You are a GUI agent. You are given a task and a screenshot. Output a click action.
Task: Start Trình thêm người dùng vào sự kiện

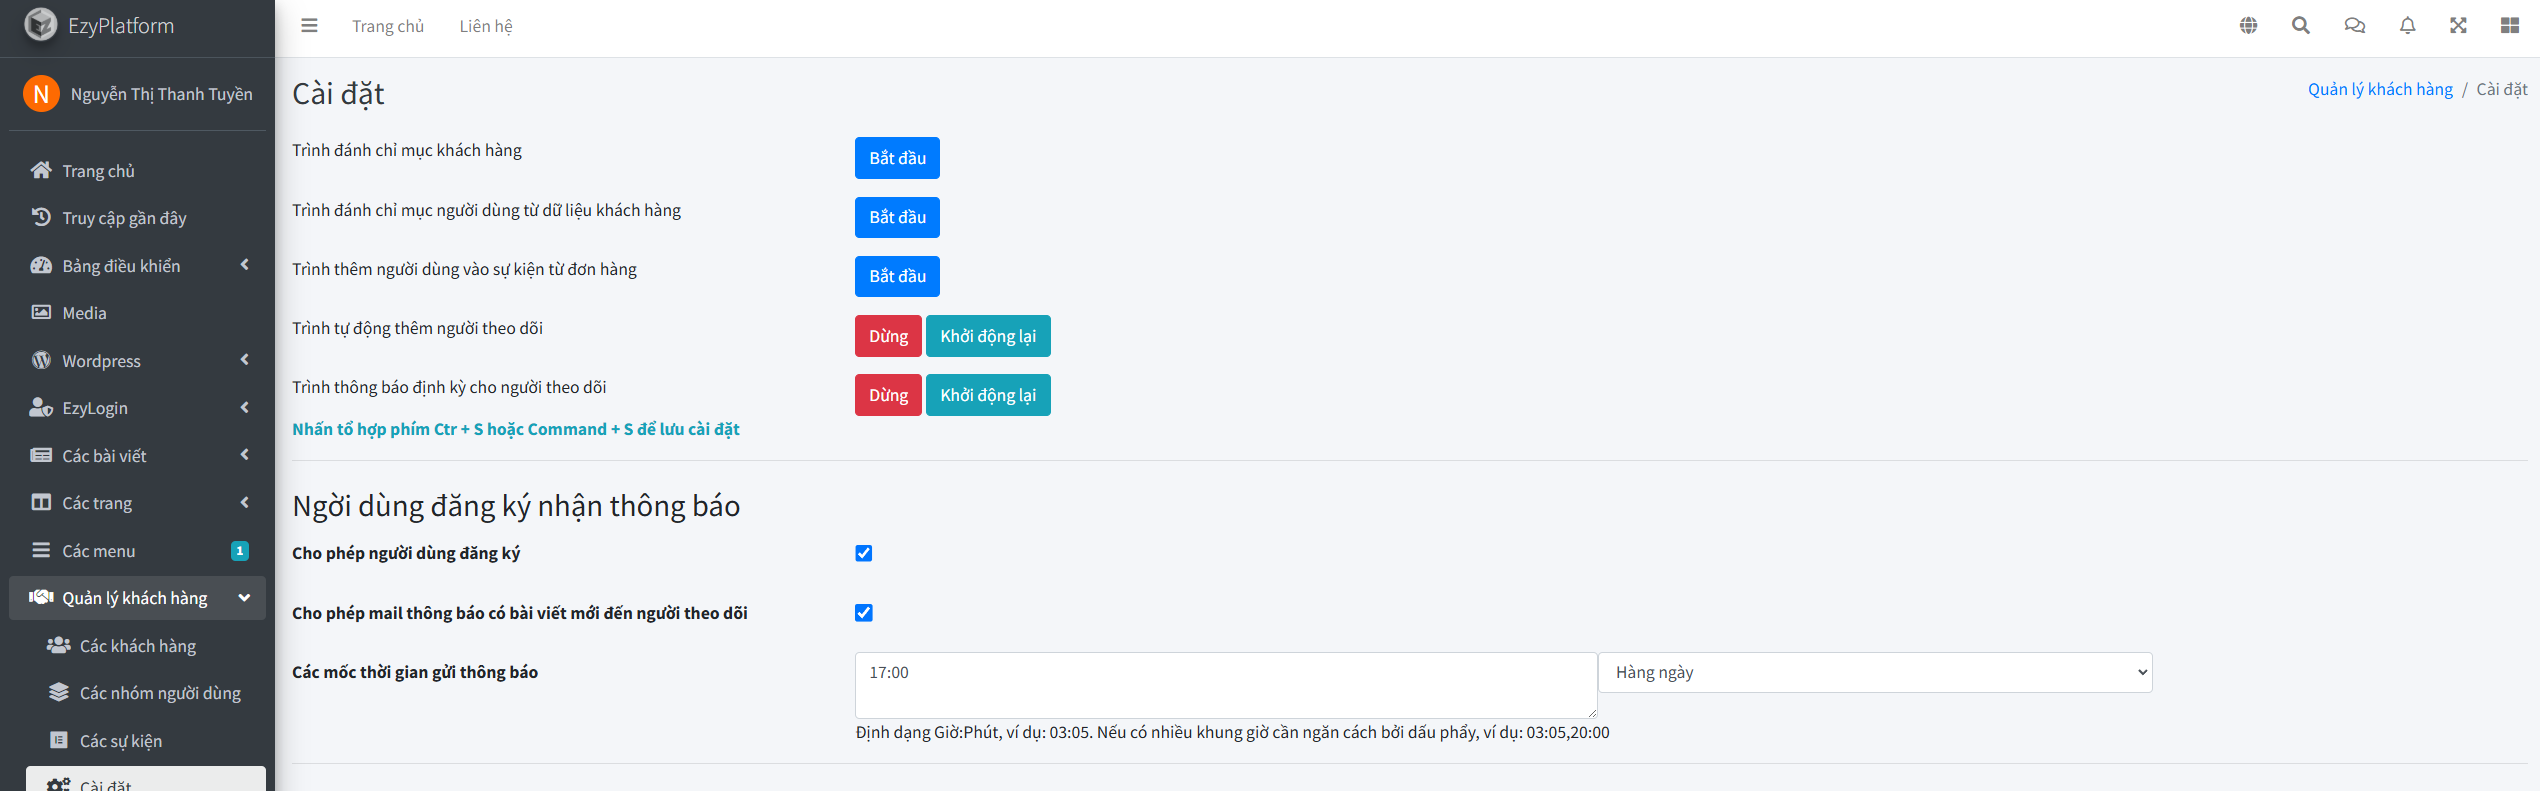point(897,276)
